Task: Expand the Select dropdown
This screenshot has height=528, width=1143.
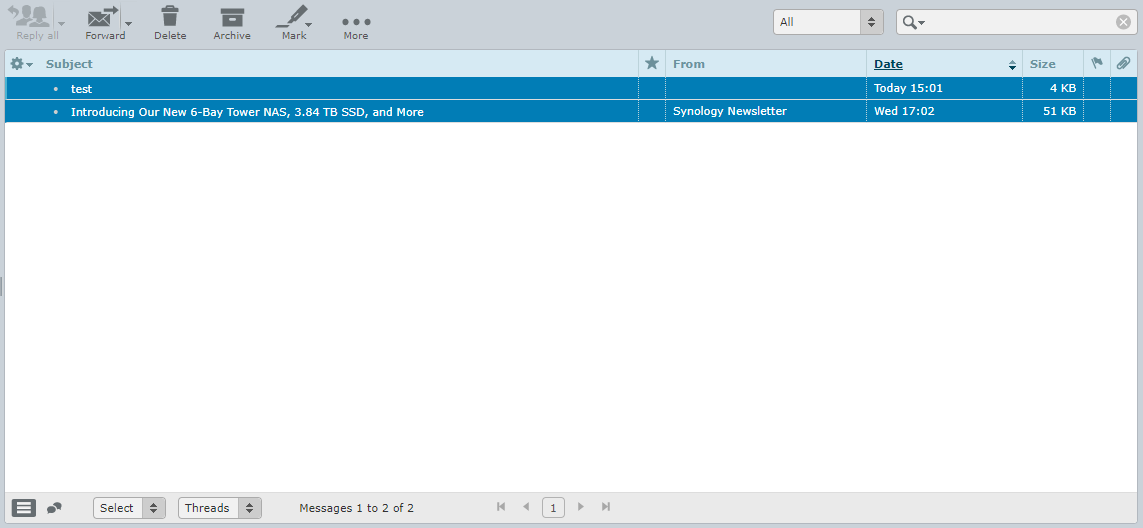Action: point(129,508)
